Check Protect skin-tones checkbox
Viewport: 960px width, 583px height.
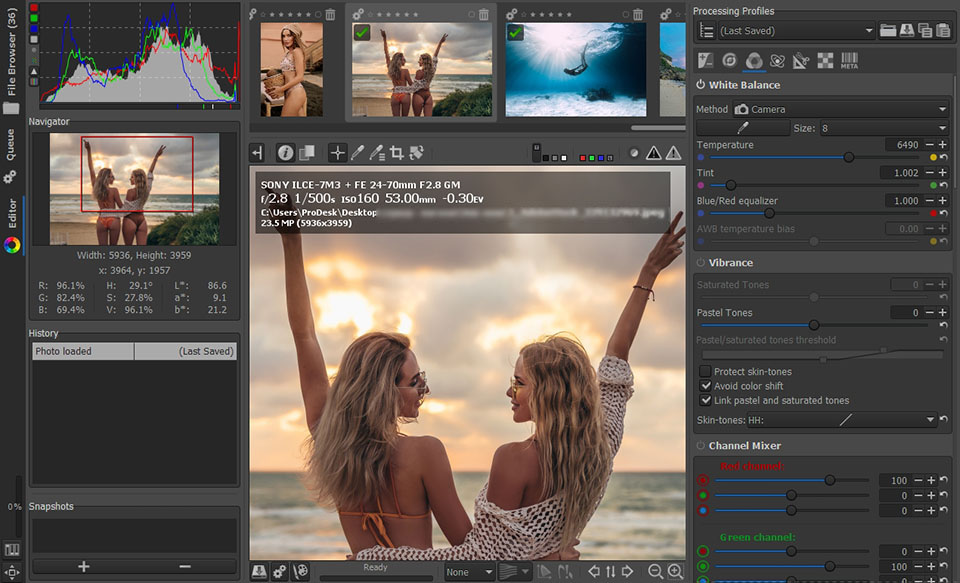tap(705, 371)
